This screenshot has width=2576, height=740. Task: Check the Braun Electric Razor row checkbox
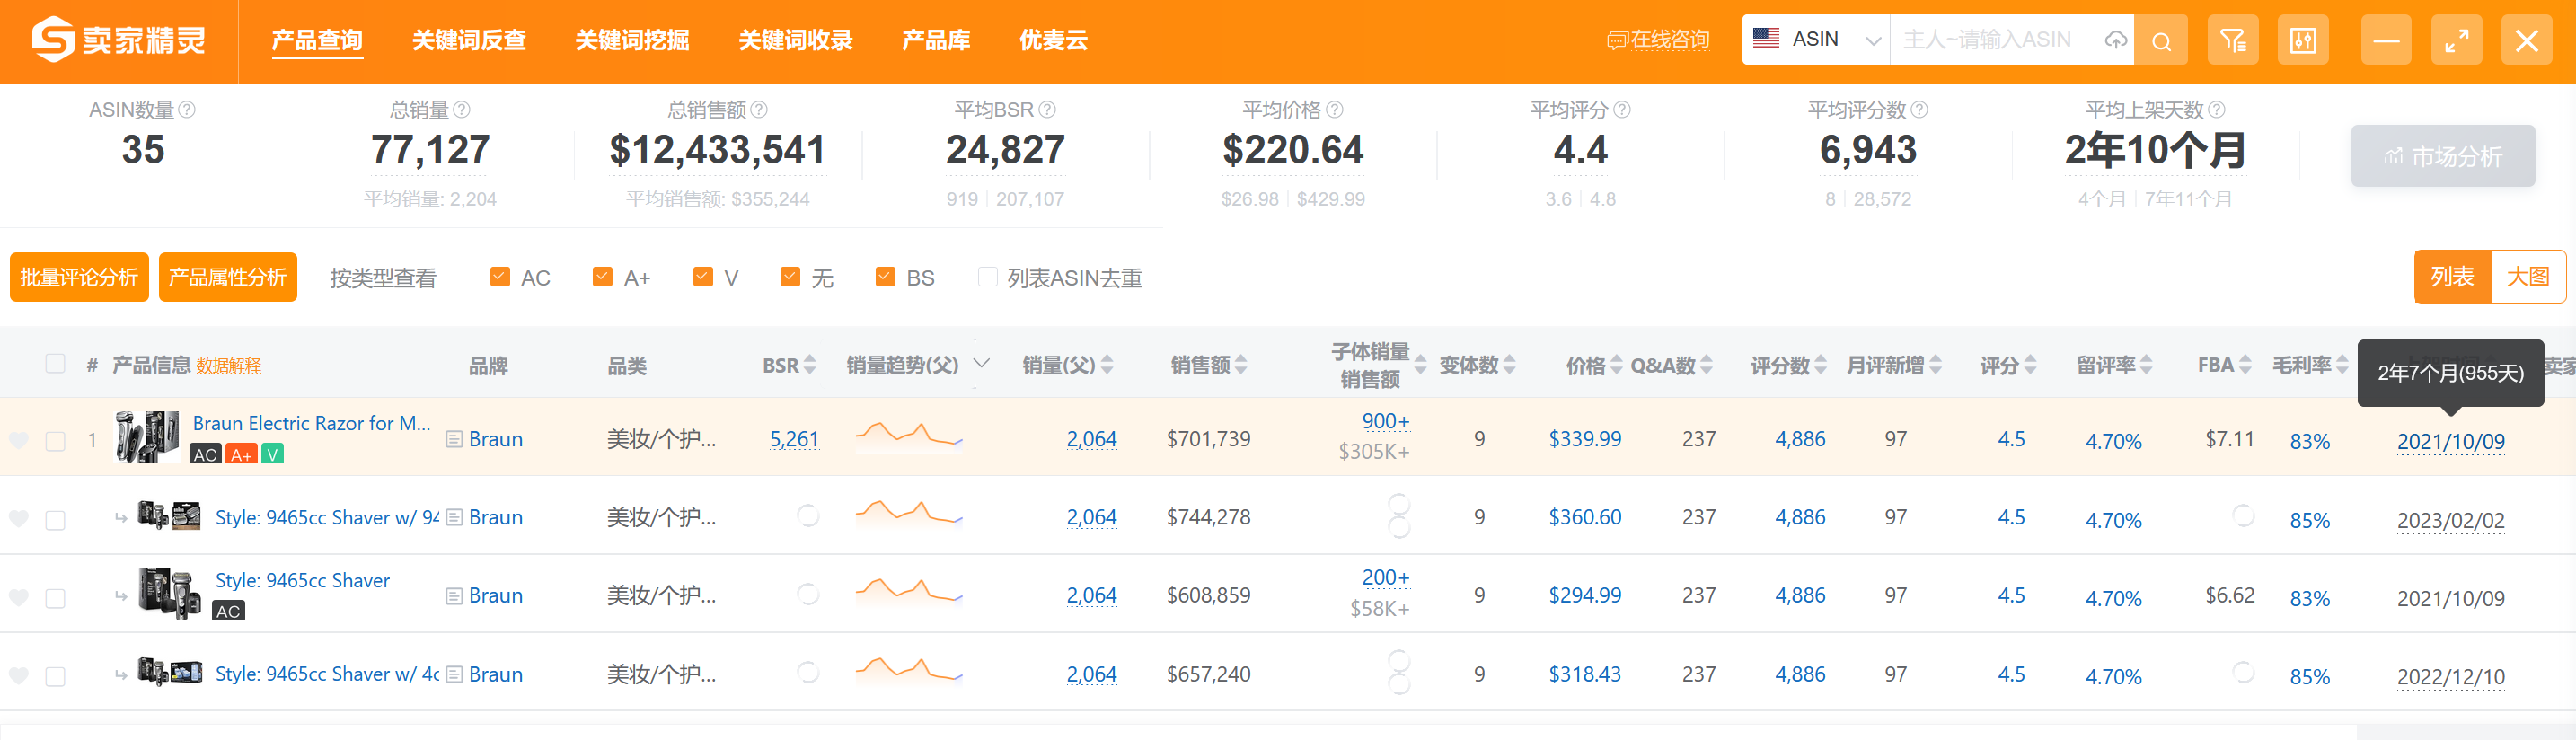tap(55, 441)
